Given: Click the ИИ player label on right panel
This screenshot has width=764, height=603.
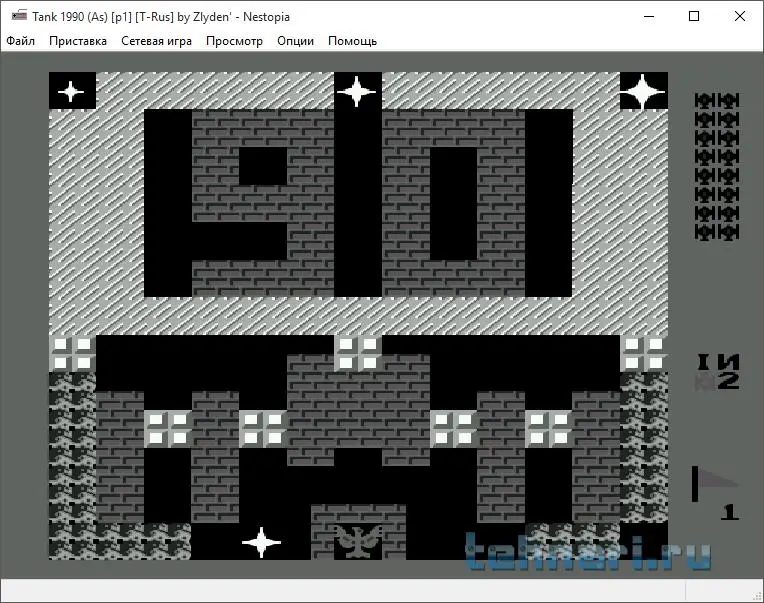Looking at the screenshot, I should (719, 362).
